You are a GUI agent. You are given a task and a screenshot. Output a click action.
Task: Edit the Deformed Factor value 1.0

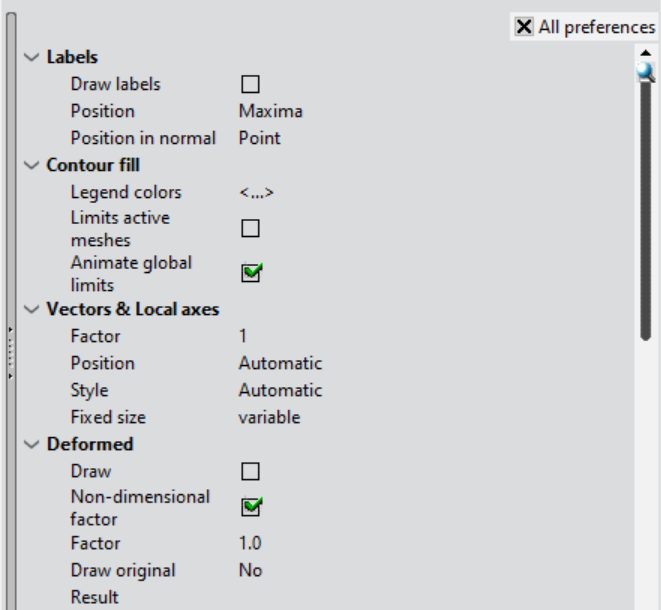click(250, 543)
